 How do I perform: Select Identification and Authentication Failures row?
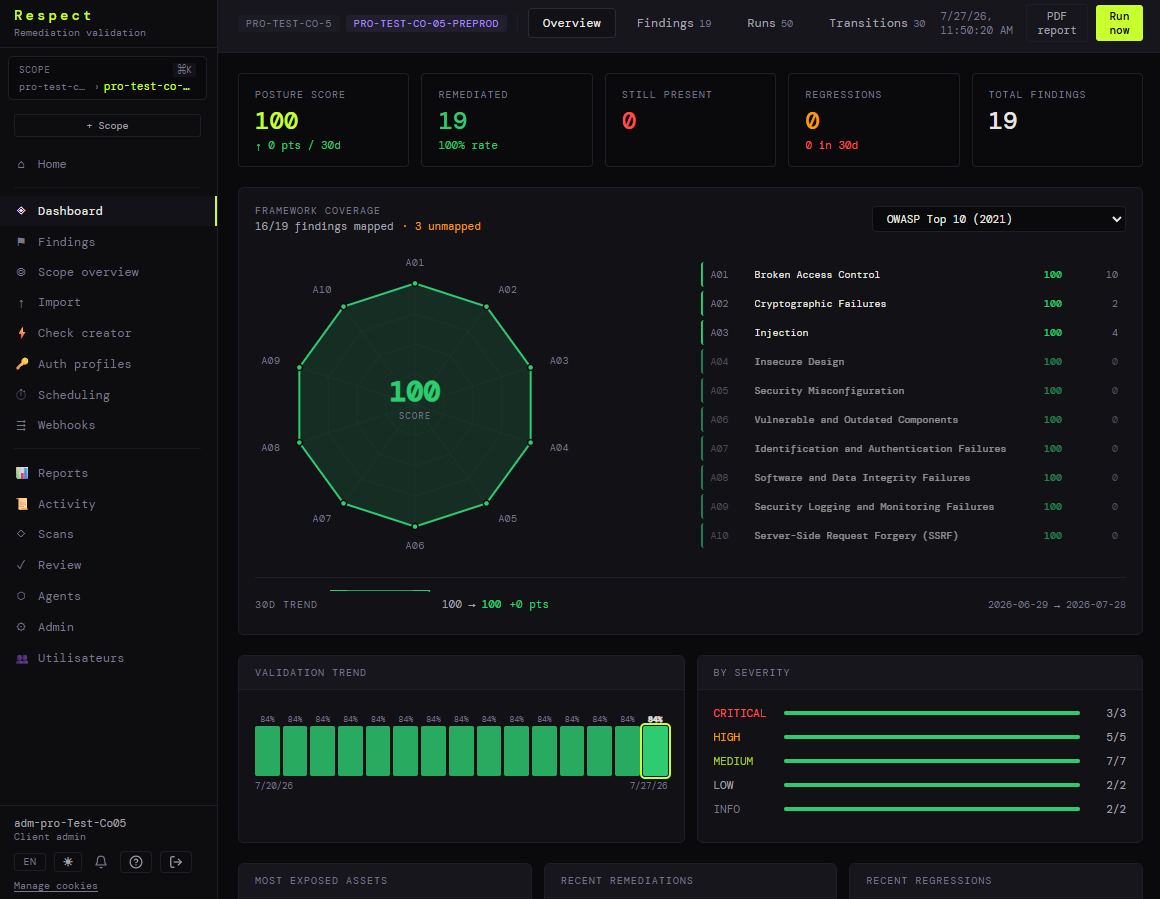[913, 448]
